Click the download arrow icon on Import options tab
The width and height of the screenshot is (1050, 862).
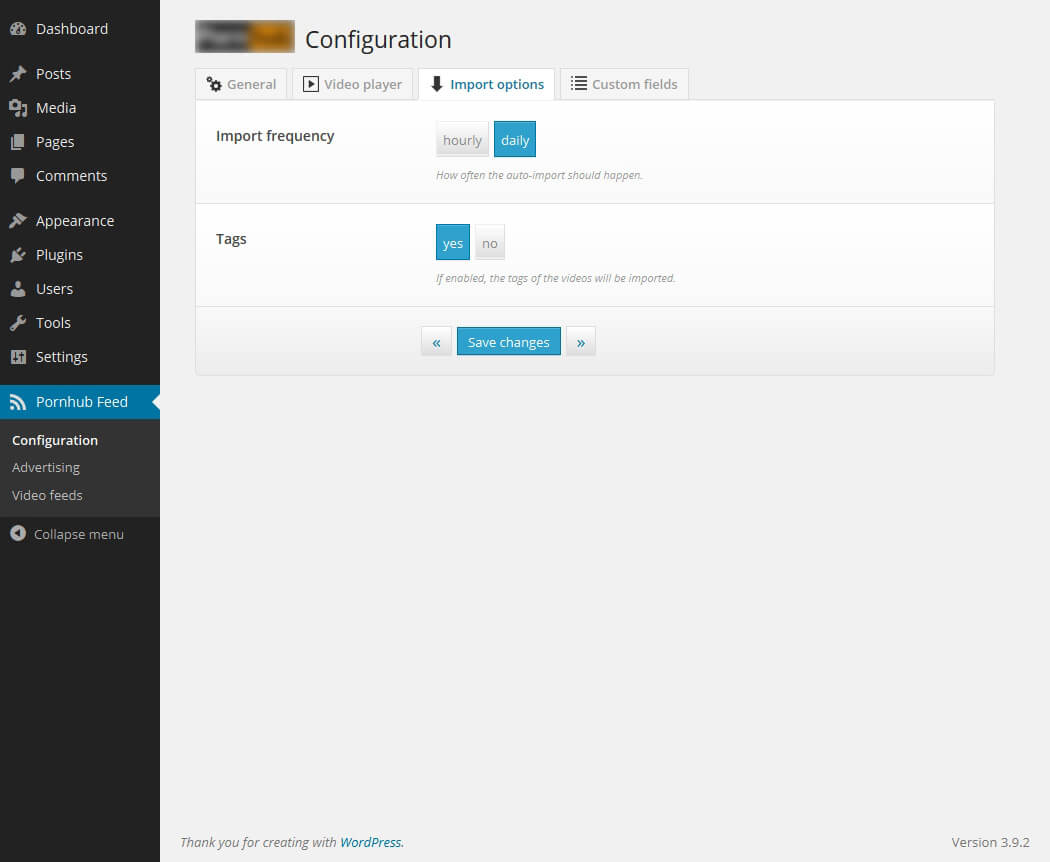pyautogui.click(x=437, y=84)
